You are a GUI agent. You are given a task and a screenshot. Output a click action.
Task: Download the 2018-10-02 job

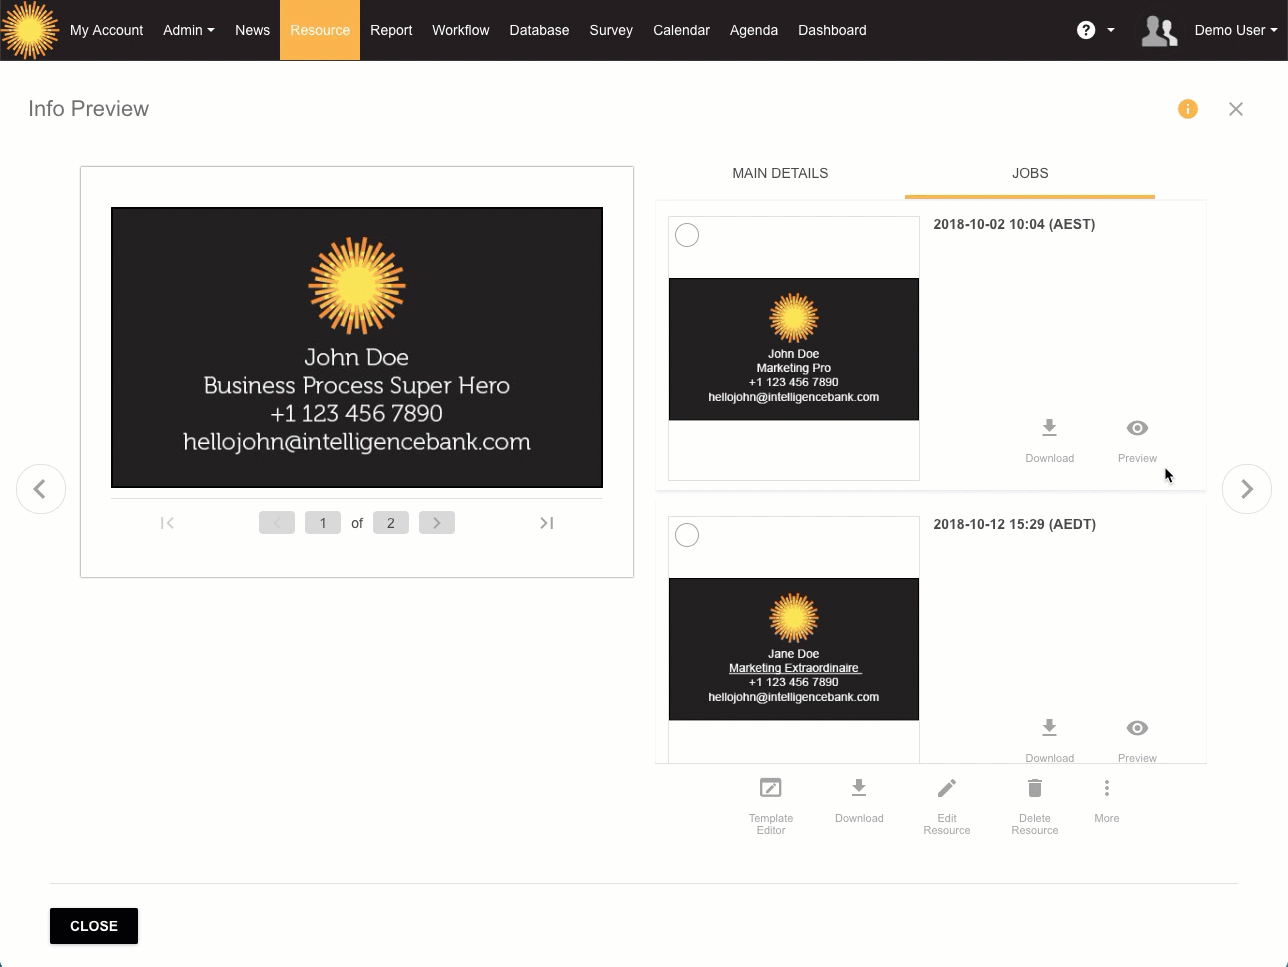(x=1050, y=440)
